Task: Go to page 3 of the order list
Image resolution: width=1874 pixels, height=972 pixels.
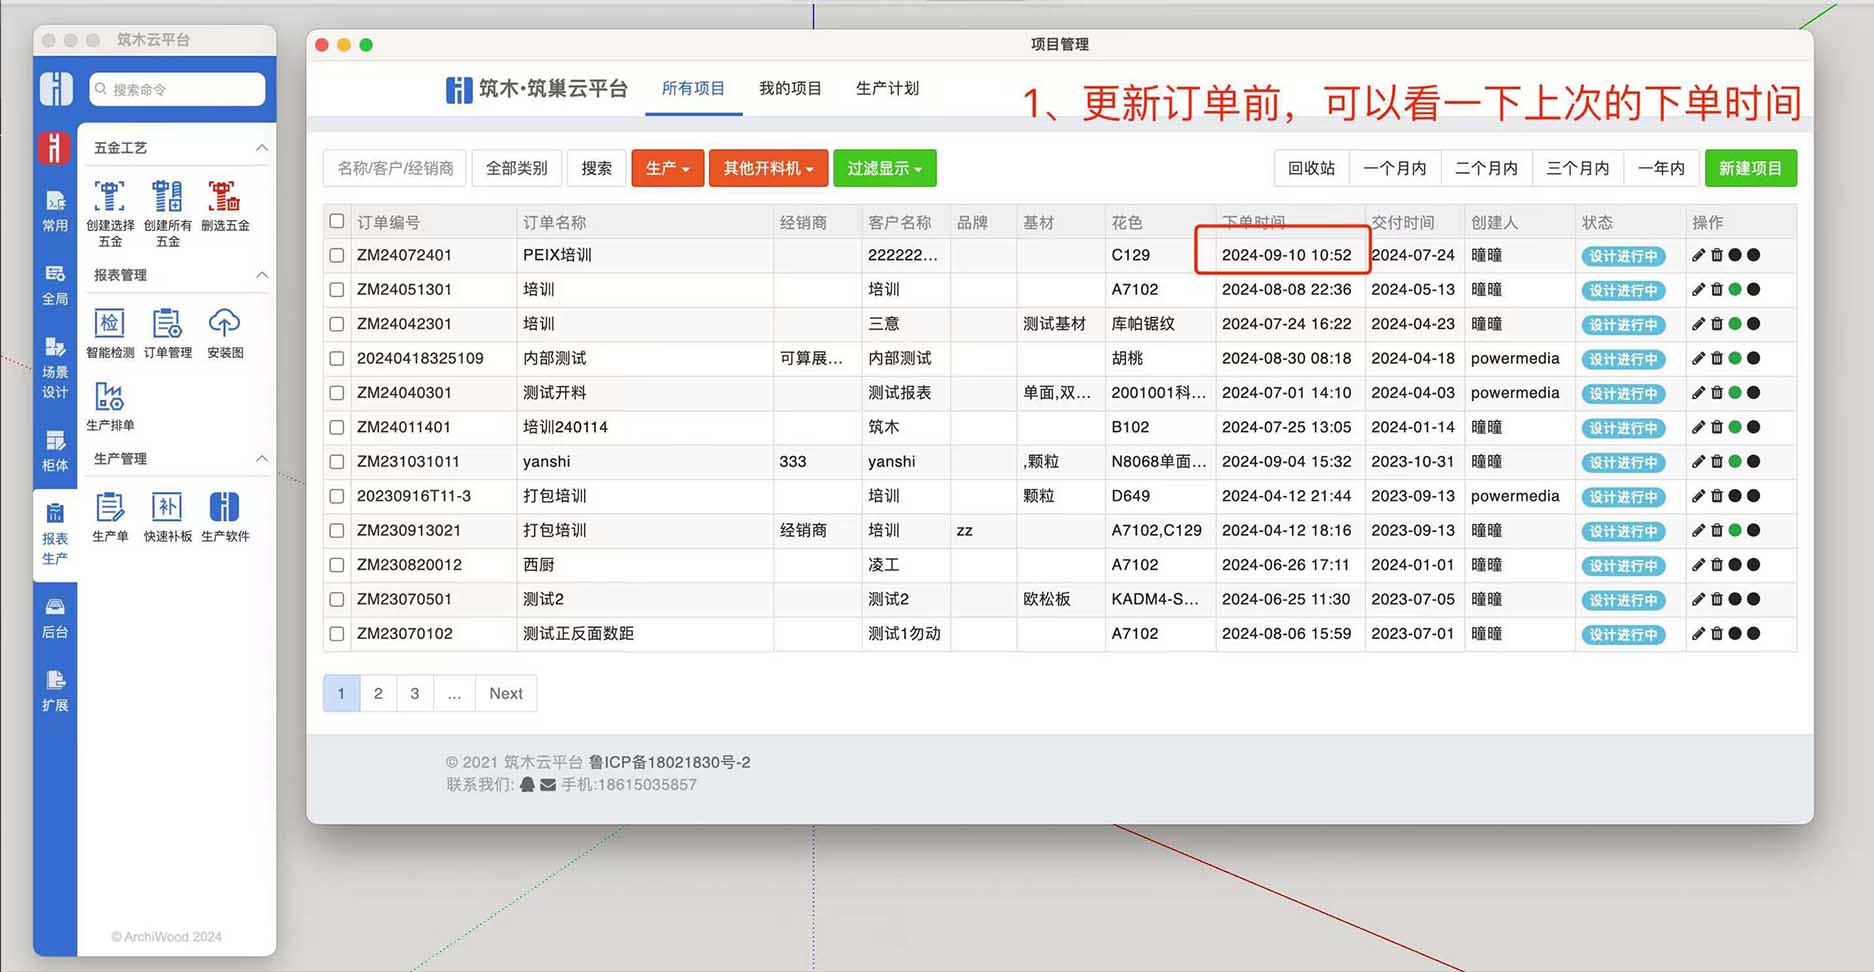Action: click(x=414, y=693)
